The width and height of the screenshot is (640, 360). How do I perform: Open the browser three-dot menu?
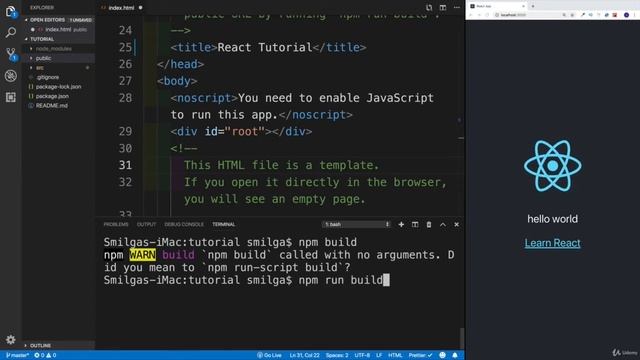635,15
